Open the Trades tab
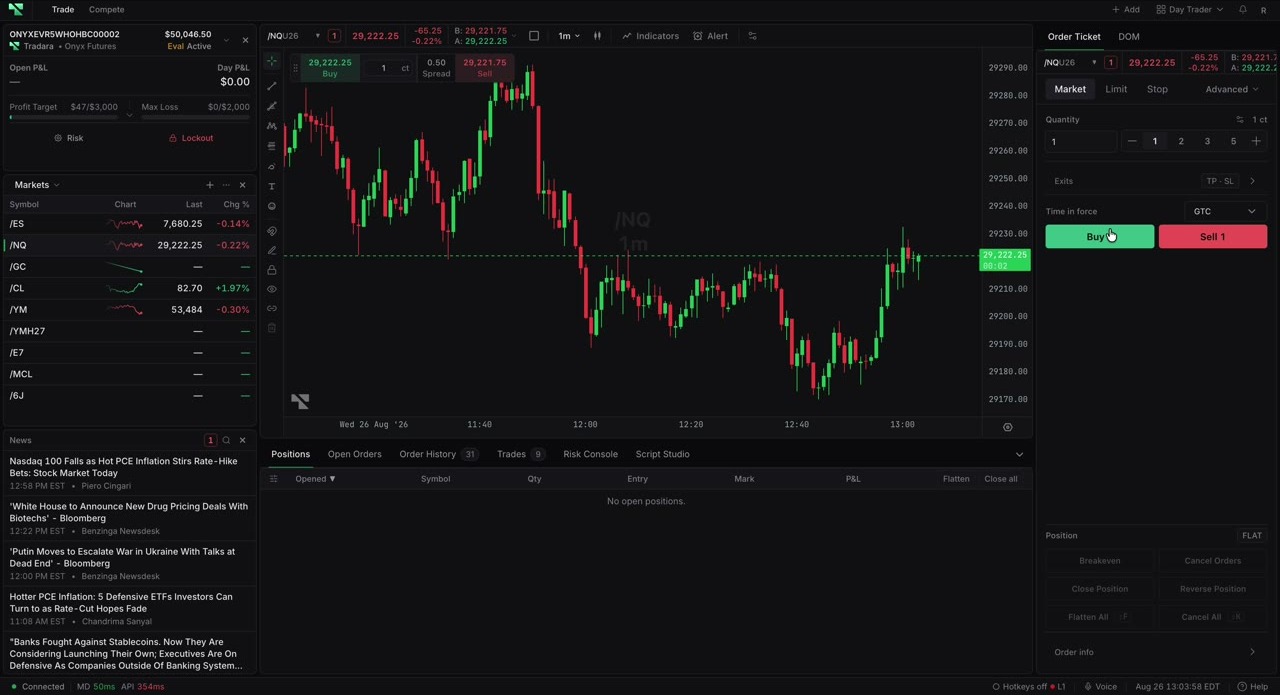The height and width of the screenshot is (695, 1280). pyautogui.click(x=521, y=454)
